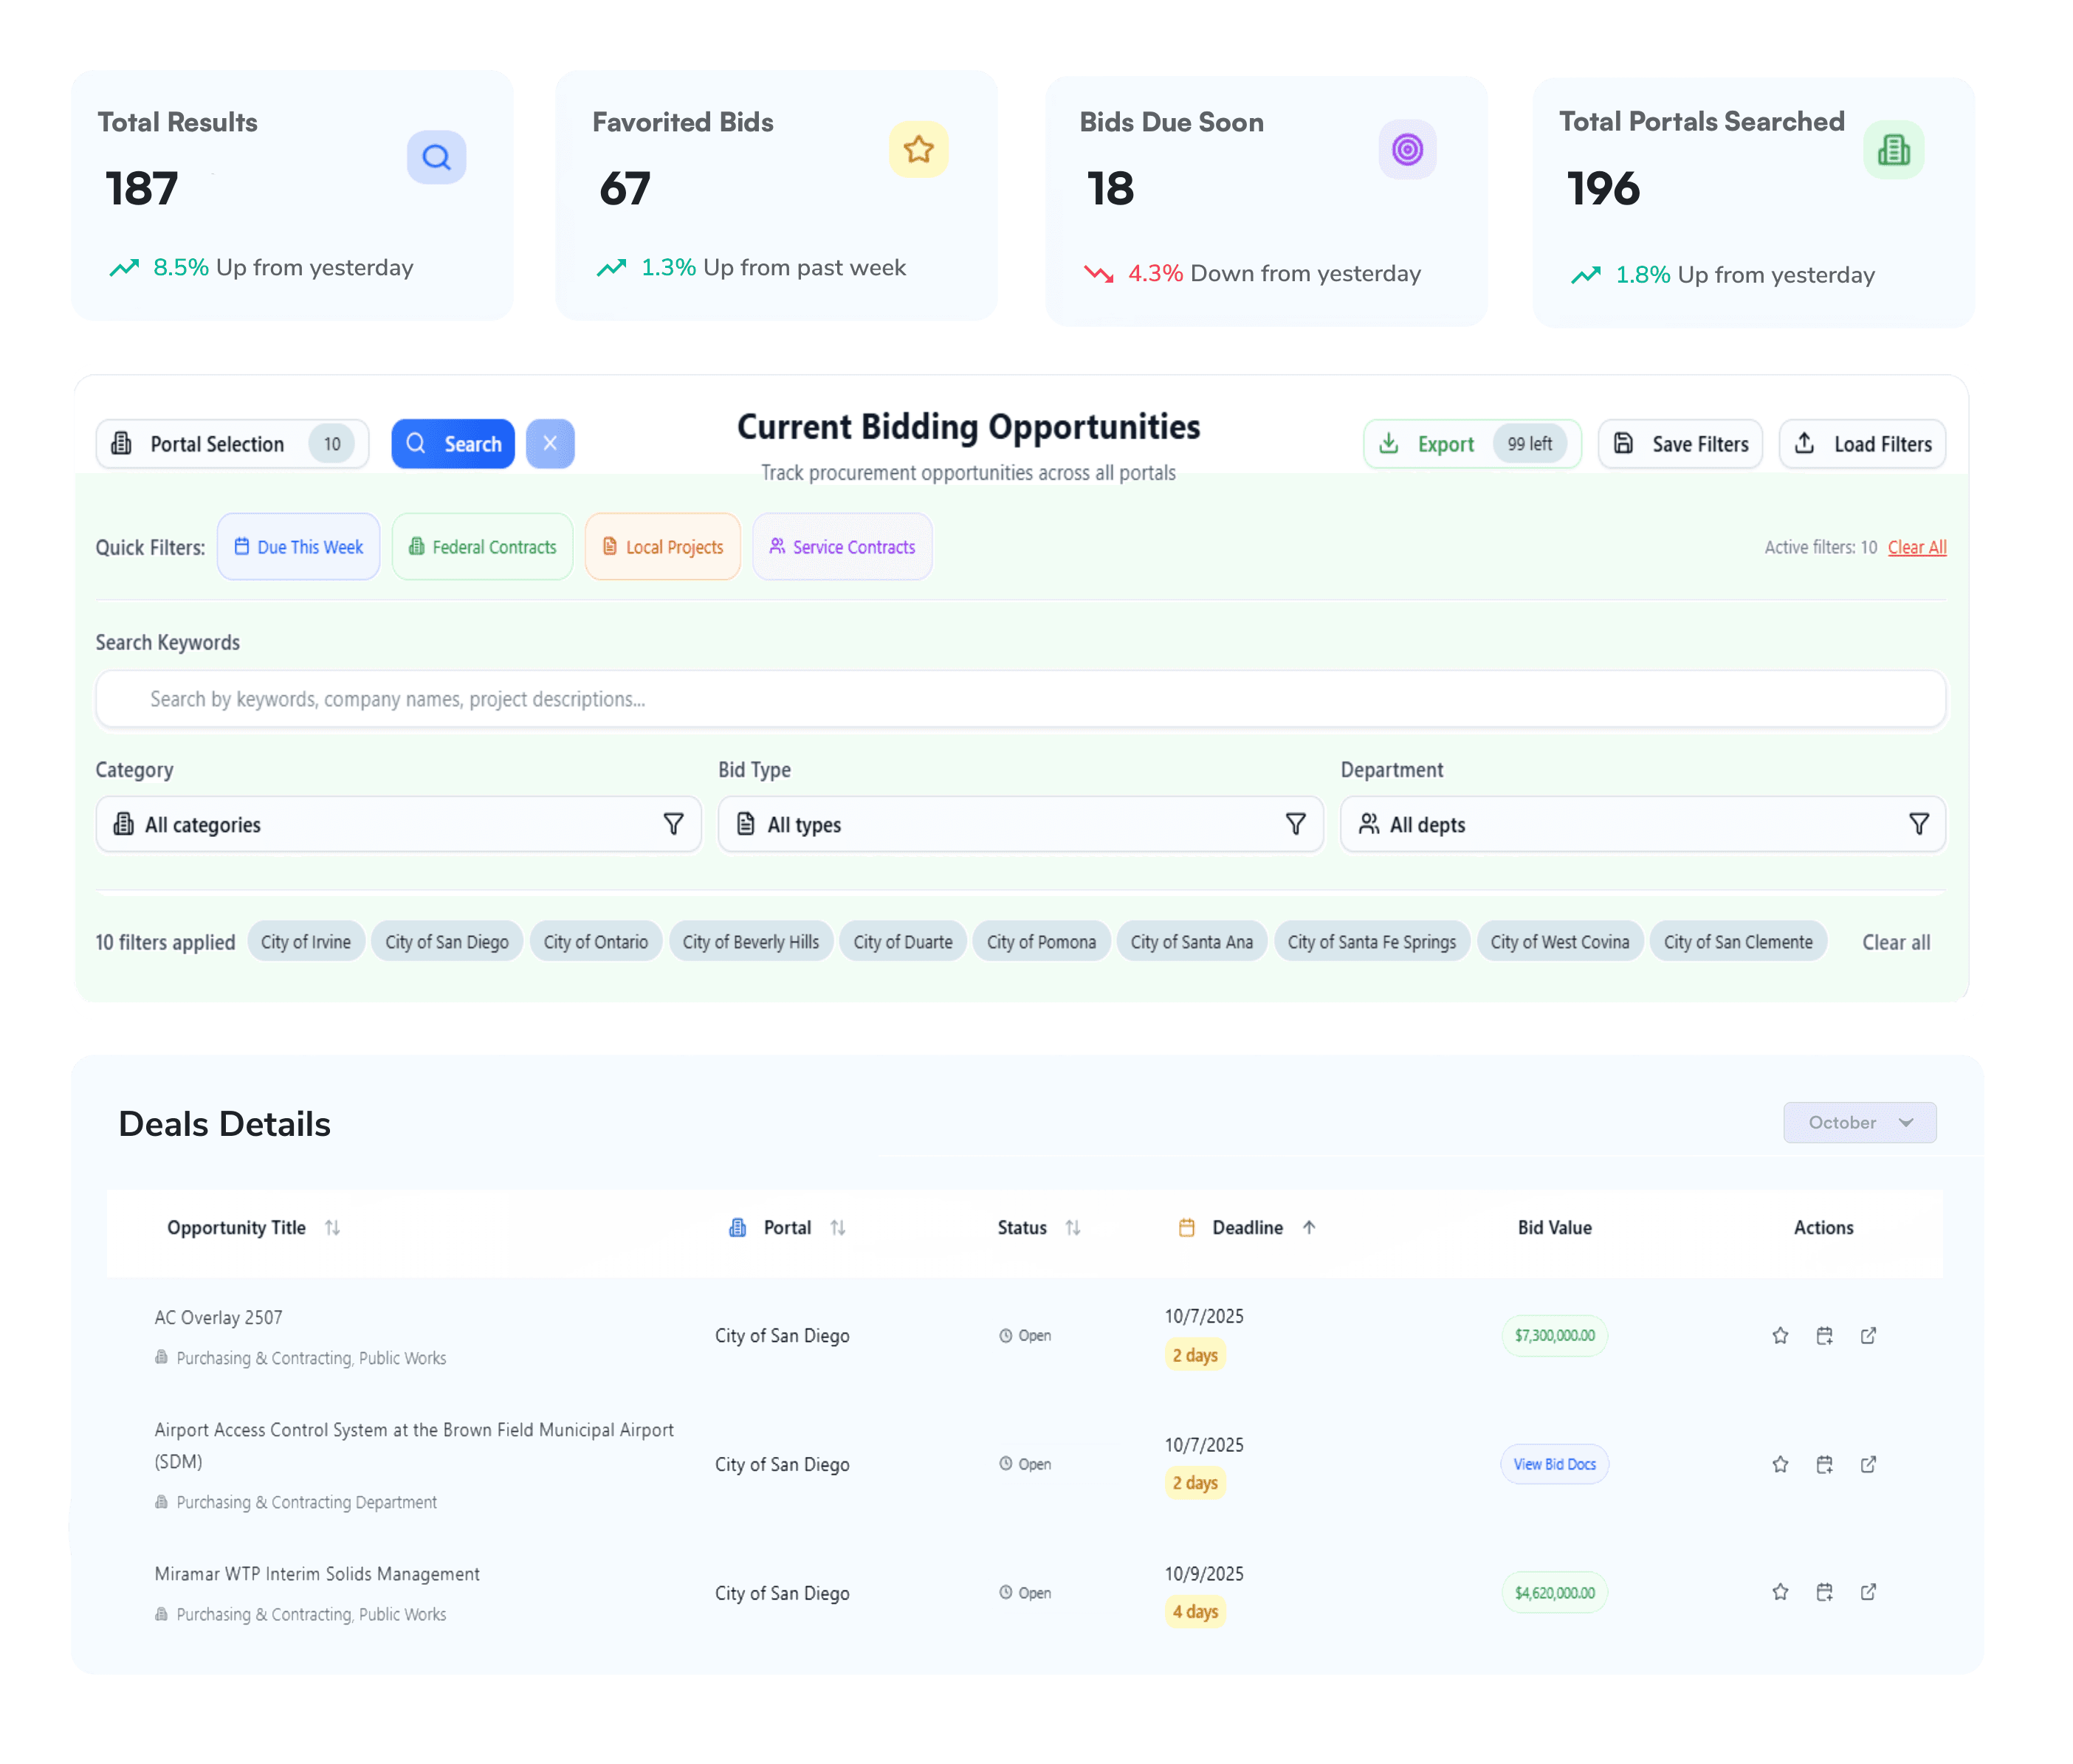Click the Portal column building icon
2073x1764 pixels.
coord(737,1228)
